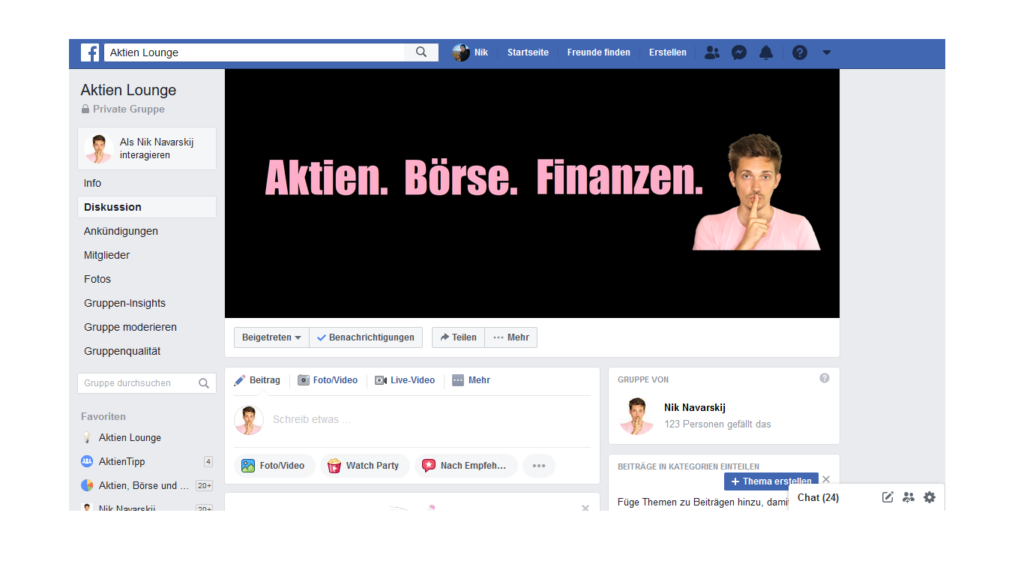Click the AktienTipp group icon in Favoriten
This screenshot has height=576, width=1024.
coord(87,462)
